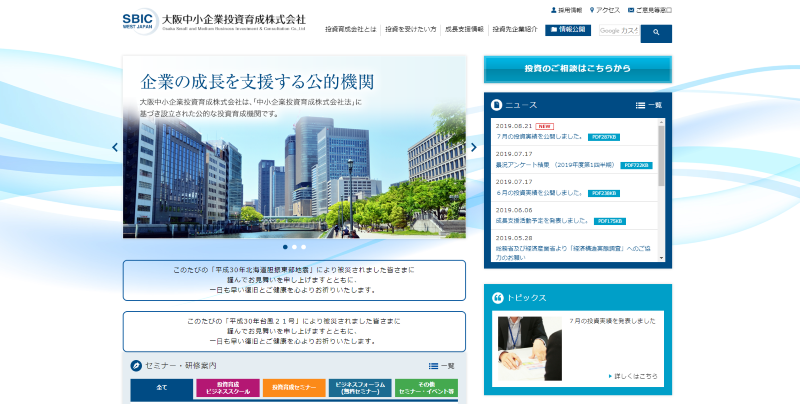Click 詳しくはこちら in topics
The width and height of the screenshot is (800, 404).
tap(633, 376)
